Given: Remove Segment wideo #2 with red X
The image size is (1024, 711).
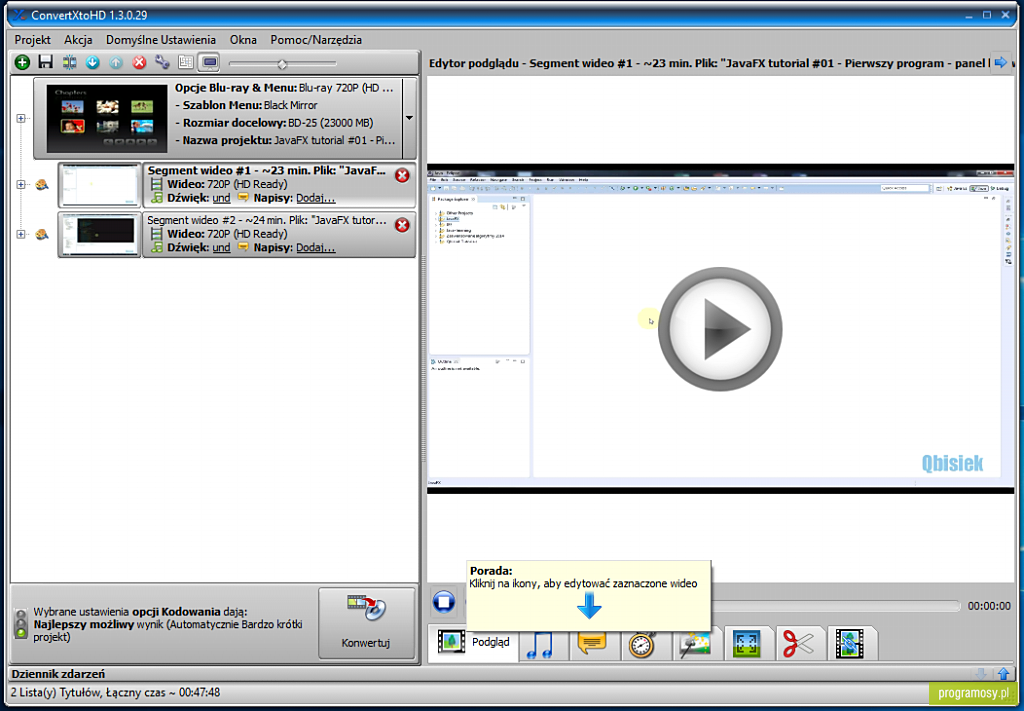Looking at the screenshot, I should click(402, 225).
